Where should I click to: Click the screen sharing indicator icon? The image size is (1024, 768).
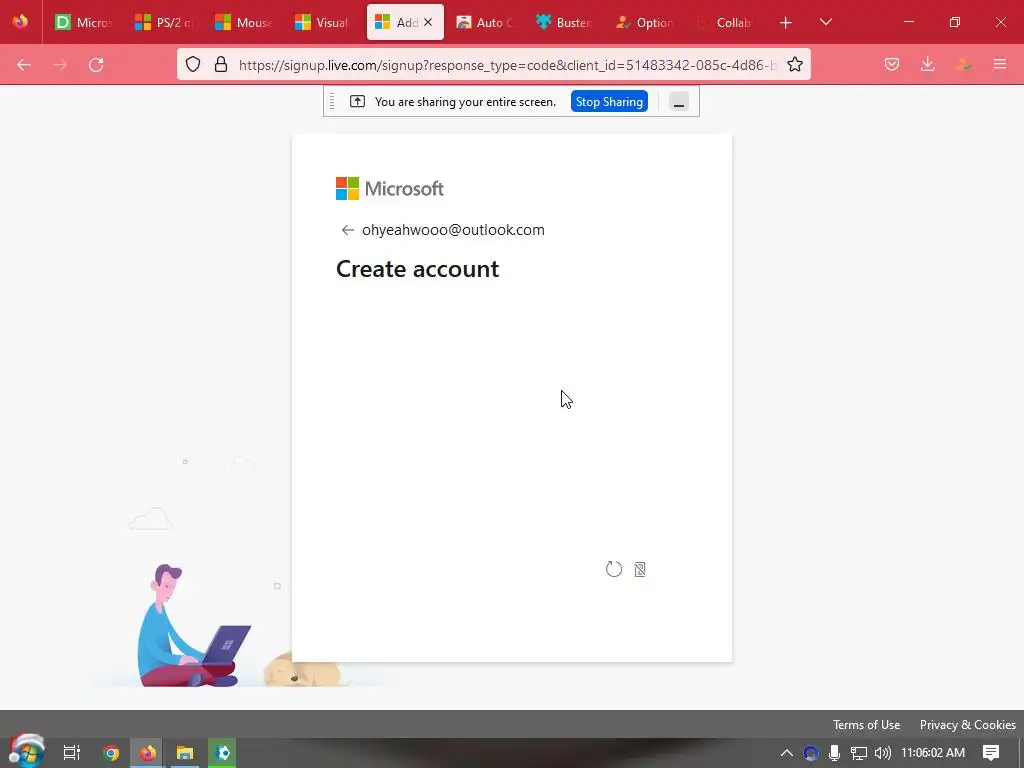pyautogui.click(x=357, y=101)
